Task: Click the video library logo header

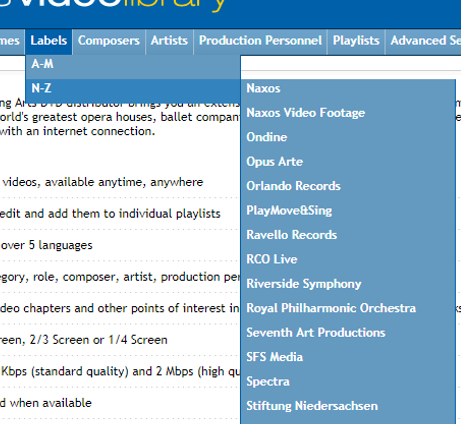Action: pyautogui.click(x=113, y=5)
